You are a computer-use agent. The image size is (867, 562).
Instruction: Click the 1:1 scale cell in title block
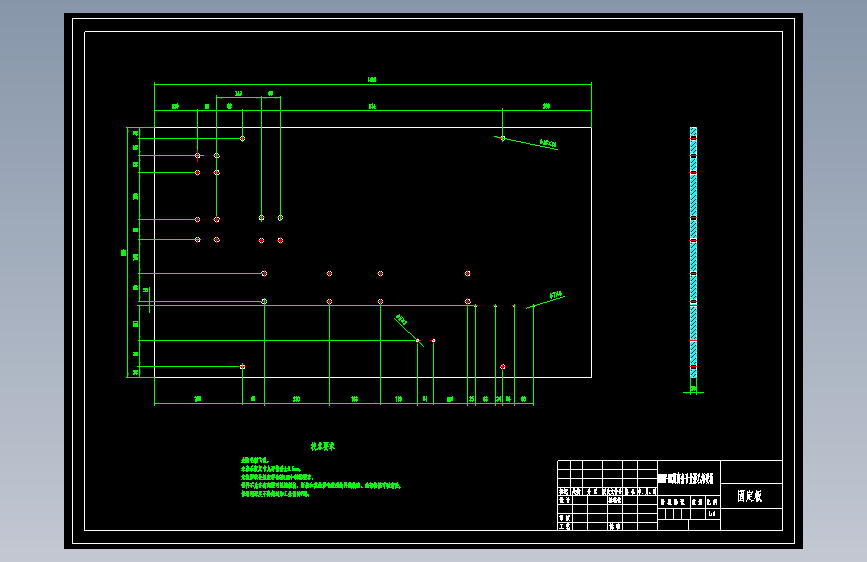712,514
